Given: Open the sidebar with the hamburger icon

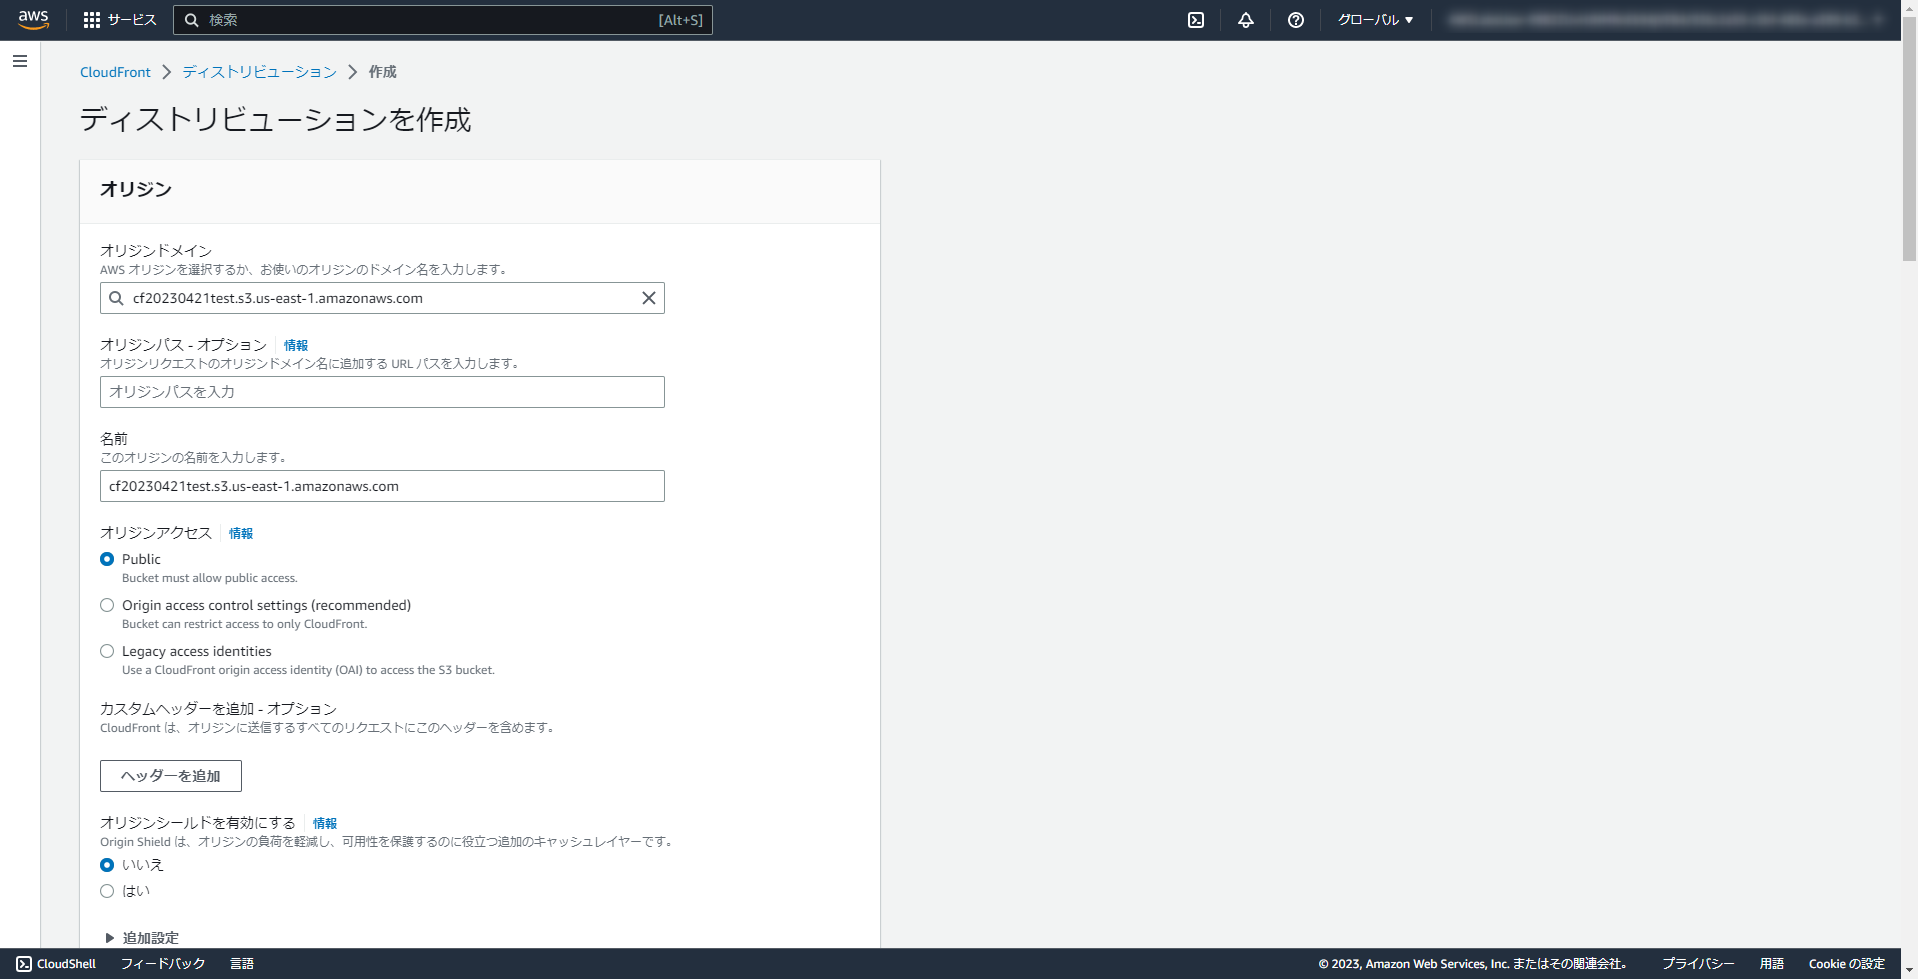Looking at the screenshot, I should [x=19, y=61].
